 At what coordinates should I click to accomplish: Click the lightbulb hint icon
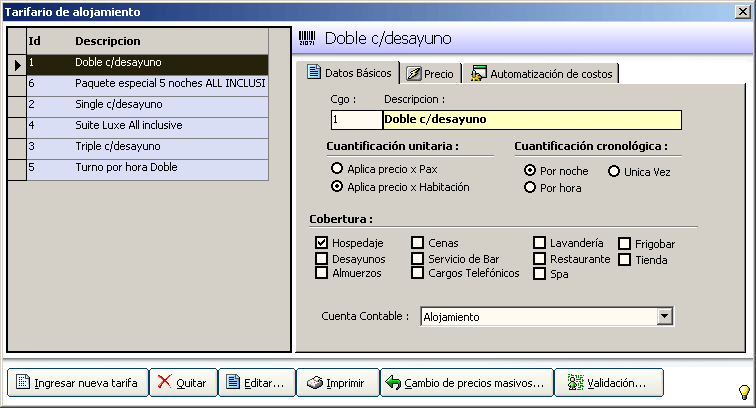click(x=743, y=391)
